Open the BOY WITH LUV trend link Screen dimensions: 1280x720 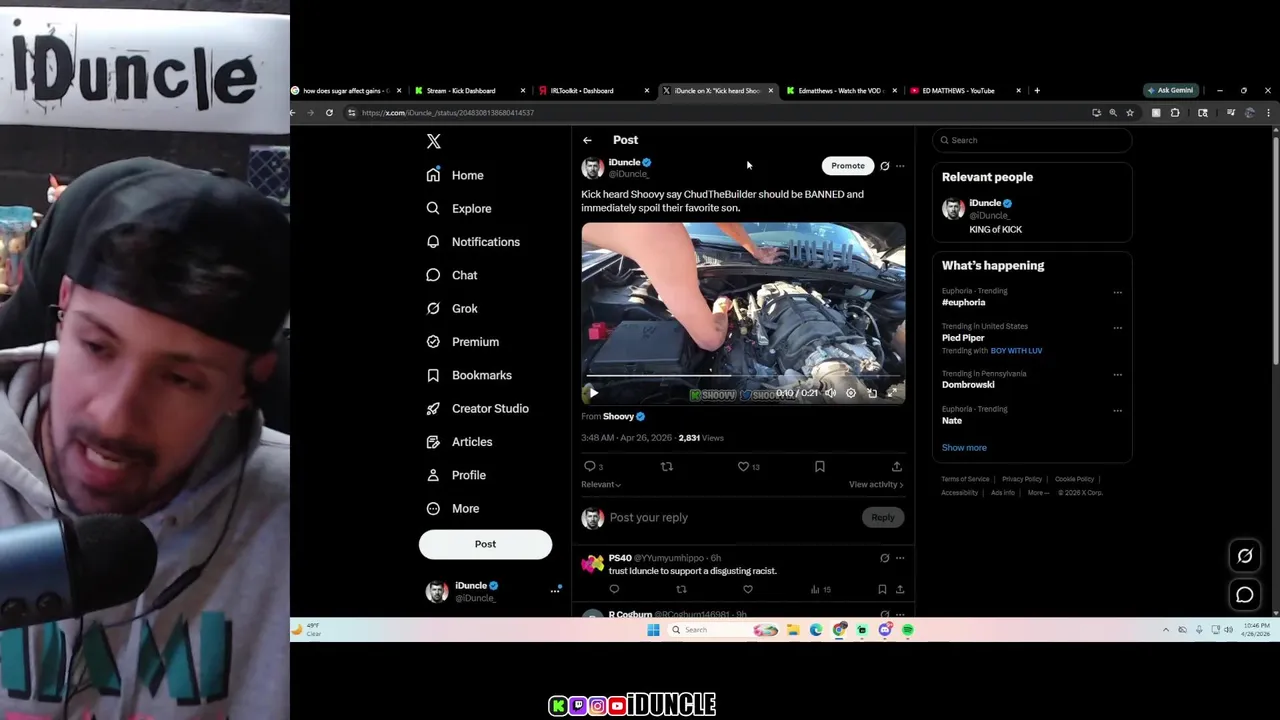point(1016,351)
